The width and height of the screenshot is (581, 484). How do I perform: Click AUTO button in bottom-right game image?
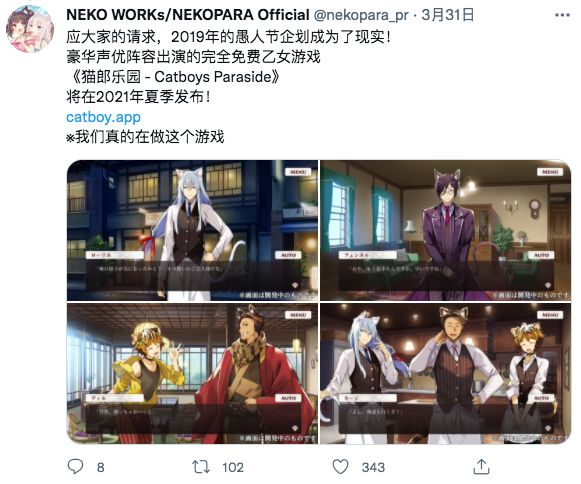[541, 398]
